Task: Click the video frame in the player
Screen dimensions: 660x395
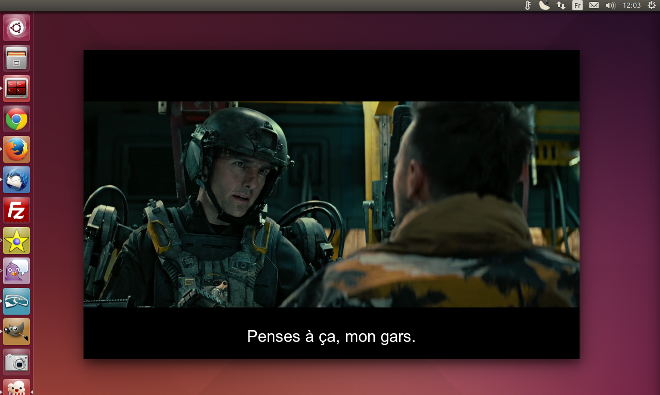Action: click(332, 204)
